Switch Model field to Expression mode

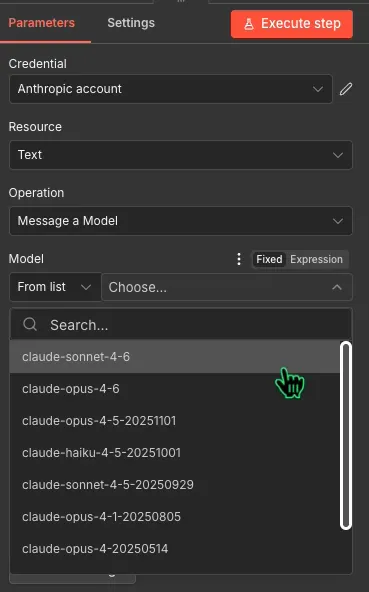[x=316, y=259]
